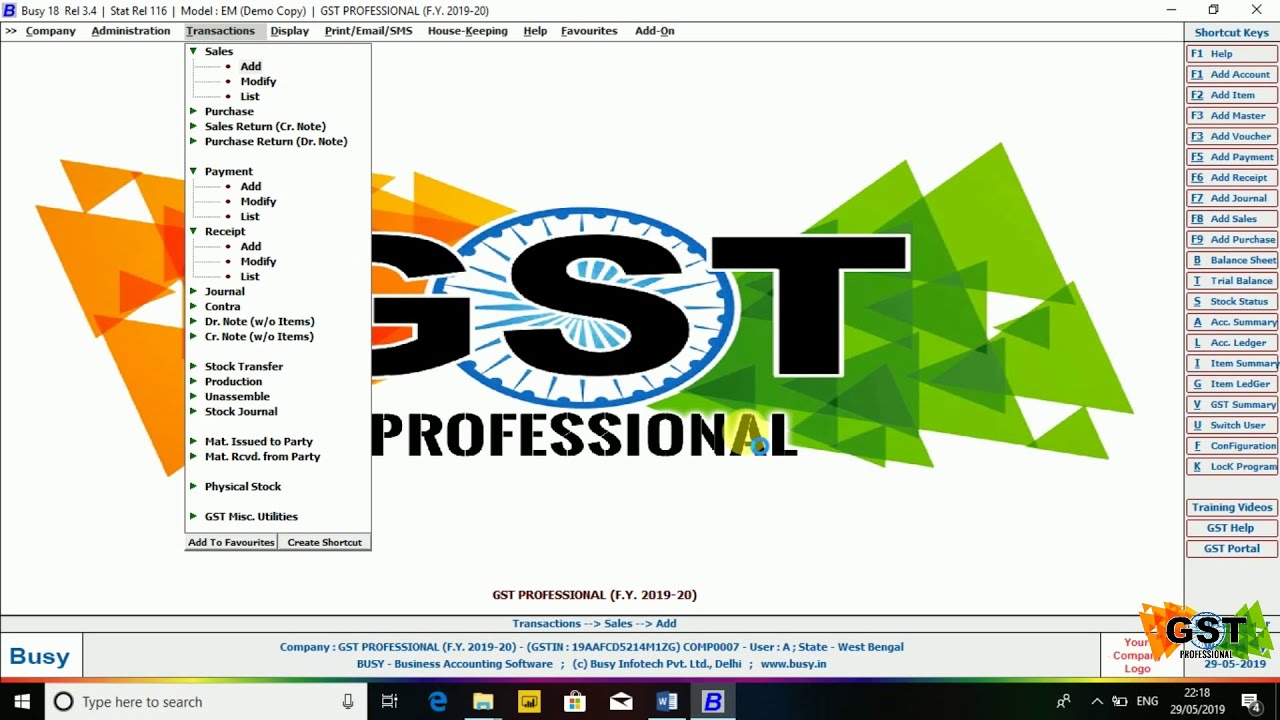This screenshot has width=1280, height=720.
Task: Expand the Journal arrow
Action: [x=193, y=291]
